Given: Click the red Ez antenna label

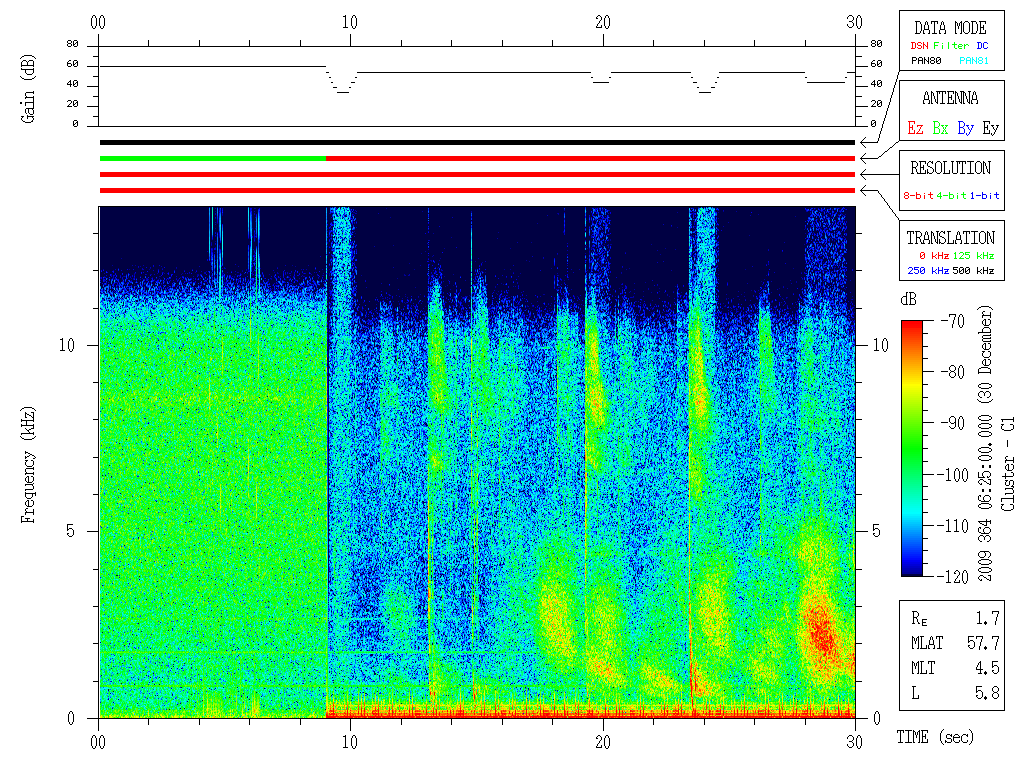Looking at the screenshot, I should (x=915, y=128).
